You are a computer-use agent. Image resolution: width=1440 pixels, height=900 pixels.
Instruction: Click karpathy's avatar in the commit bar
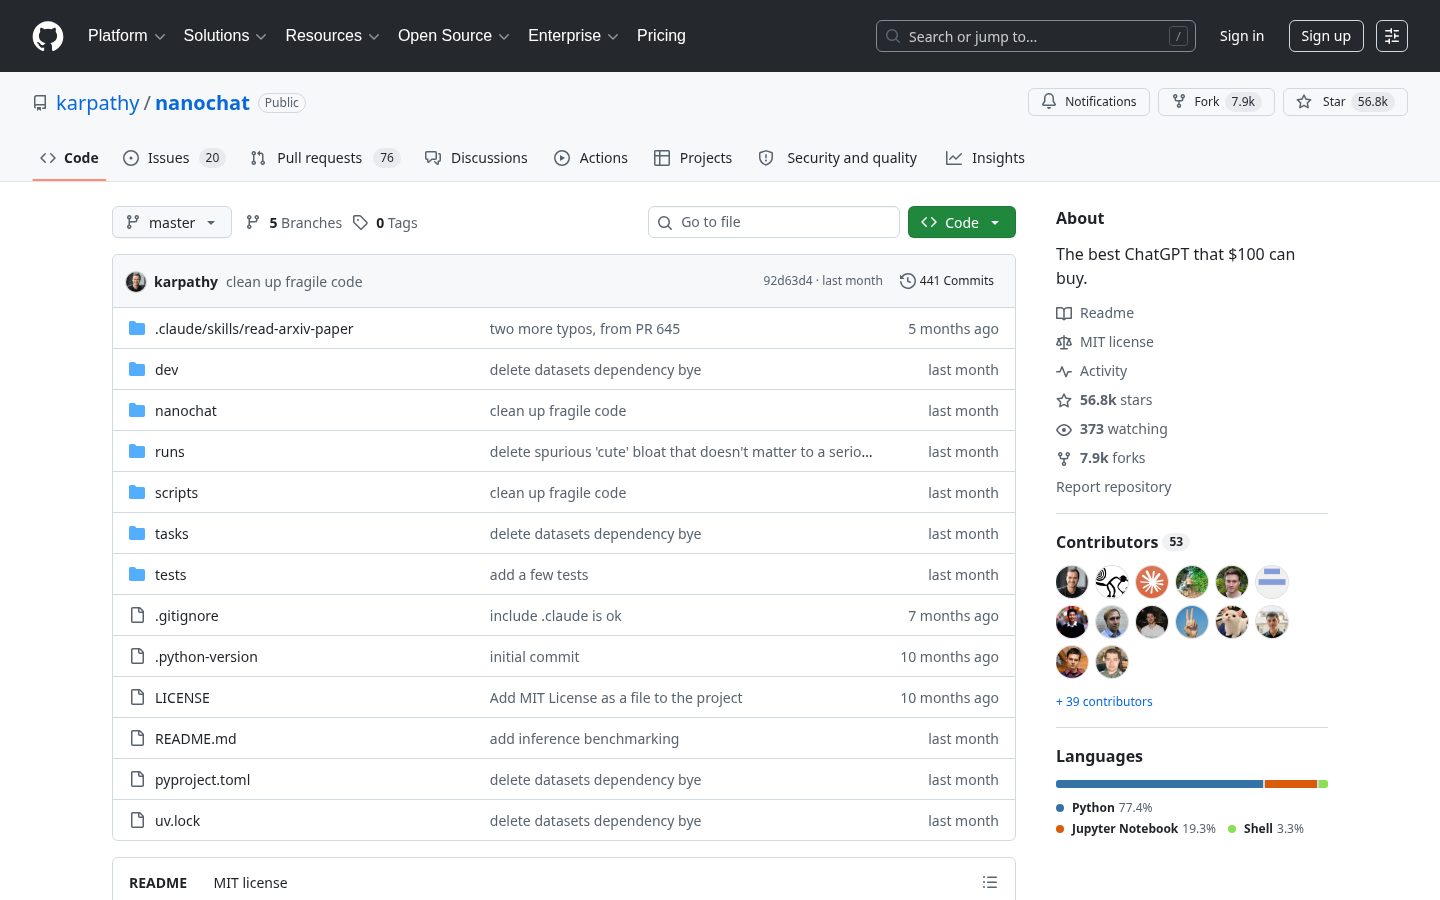click(136, 282)
